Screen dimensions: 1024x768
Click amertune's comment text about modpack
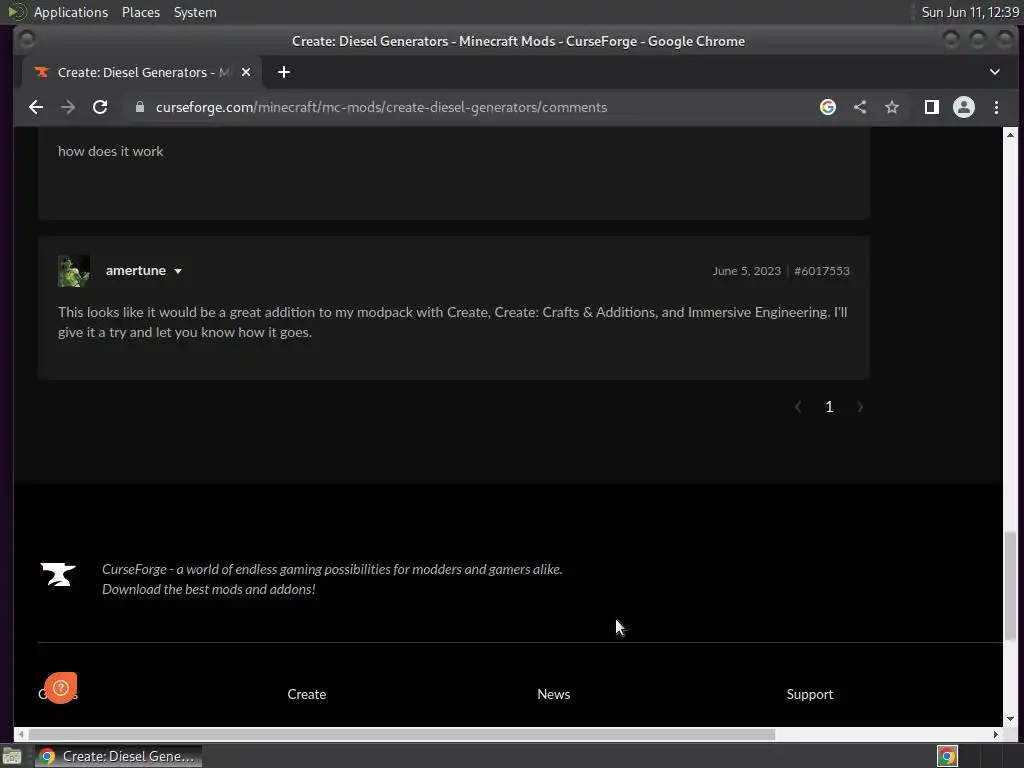point(453,322)
